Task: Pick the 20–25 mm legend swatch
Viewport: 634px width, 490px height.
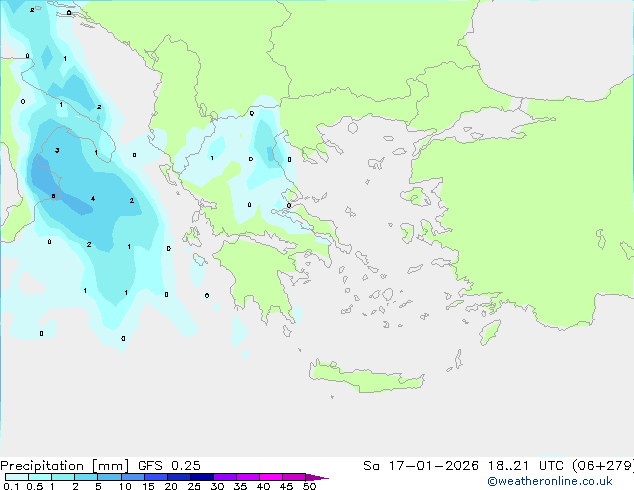Action: click(x=178, y=477)
